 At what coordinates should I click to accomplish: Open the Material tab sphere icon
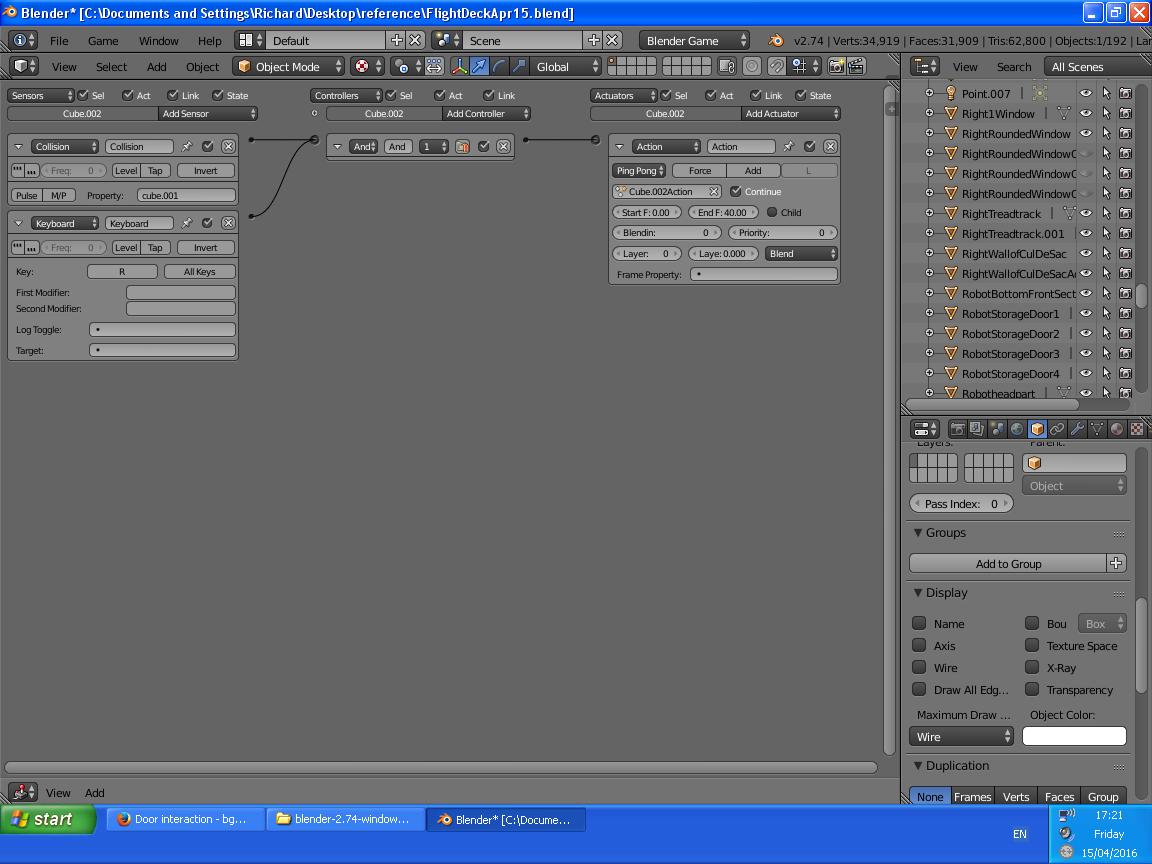point(1117,429)
